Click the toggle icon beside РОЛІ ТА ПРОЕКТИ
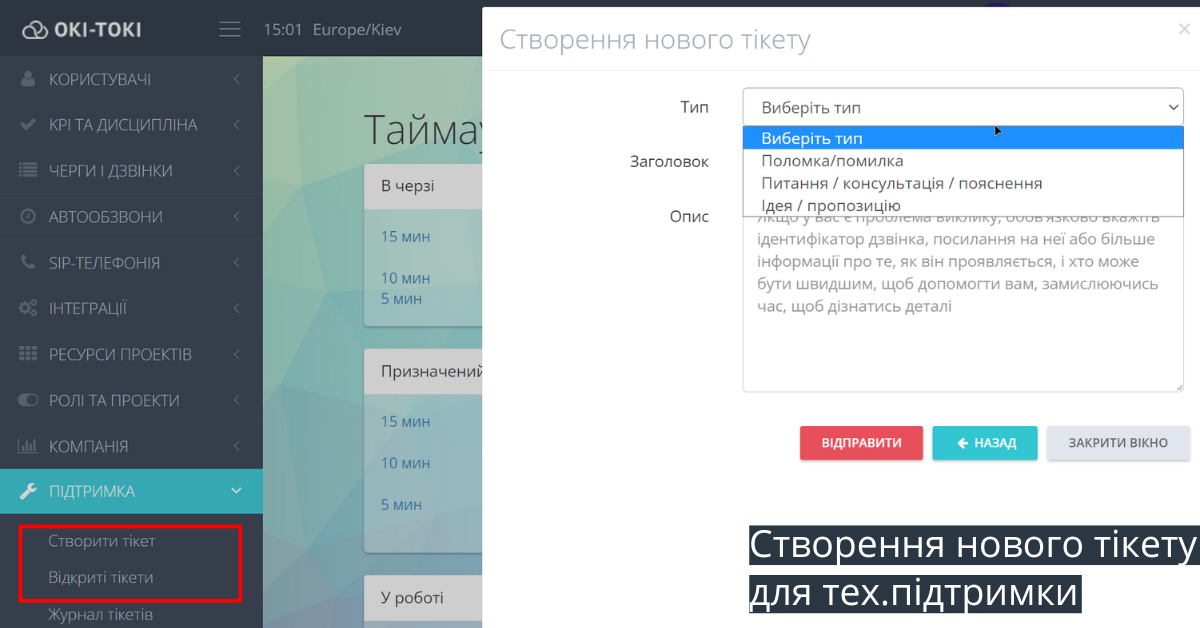The width and height of the screenshot is (1200, 628). click(x=25, y=400)
